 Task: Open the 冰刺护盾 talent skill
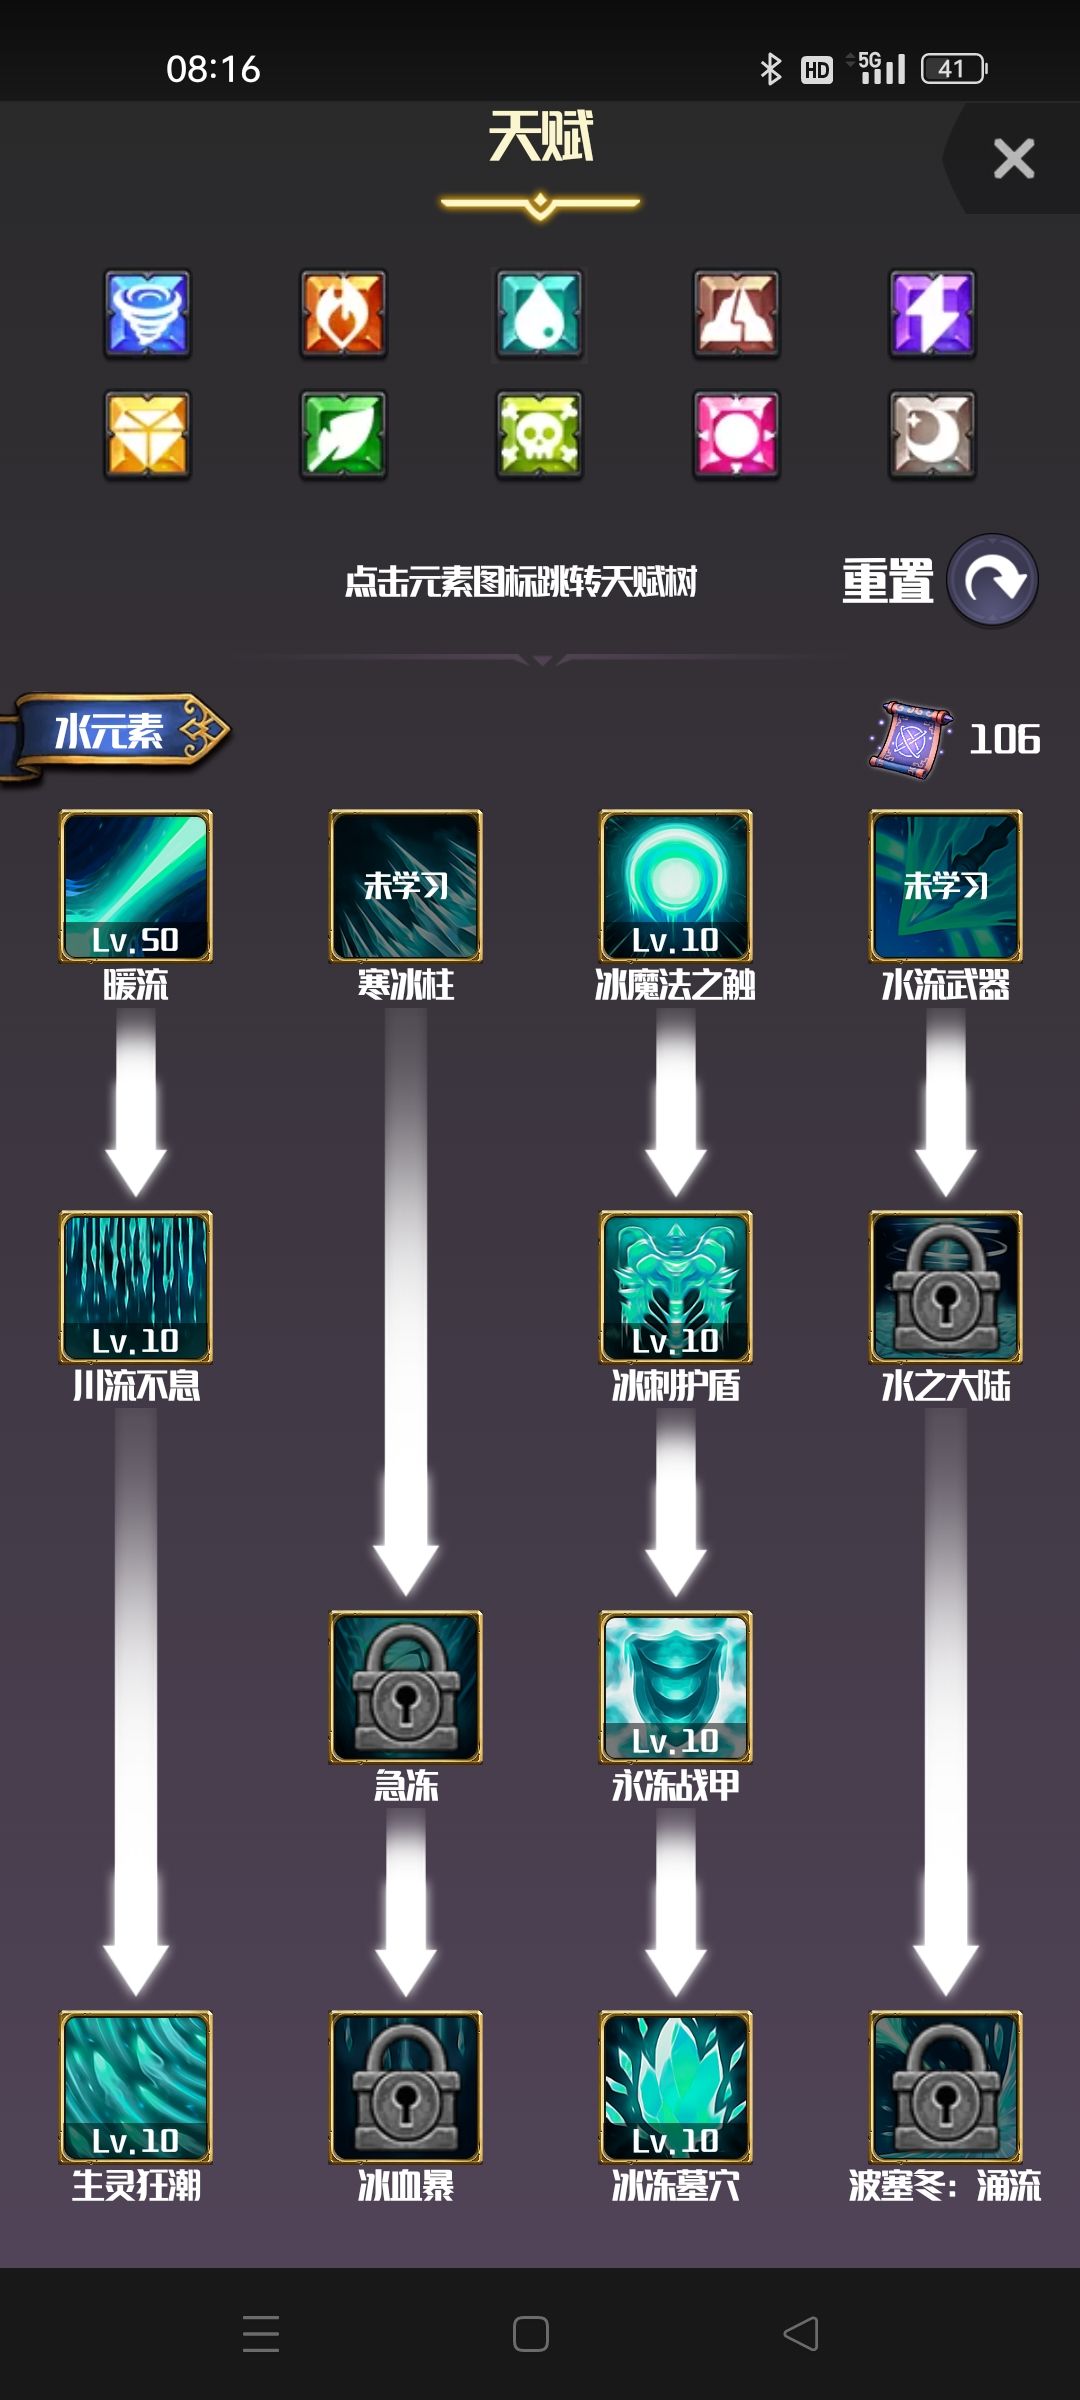tap(676, 1286)
